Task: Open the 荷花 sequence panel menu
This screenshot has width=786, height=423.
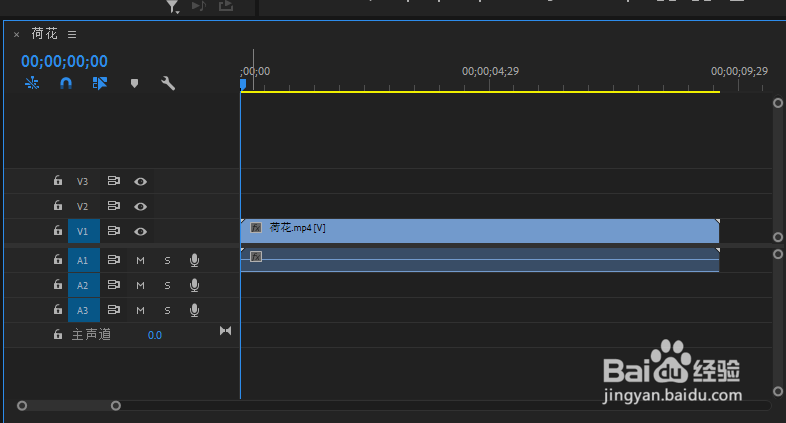Action: click(x=72, y=35)
